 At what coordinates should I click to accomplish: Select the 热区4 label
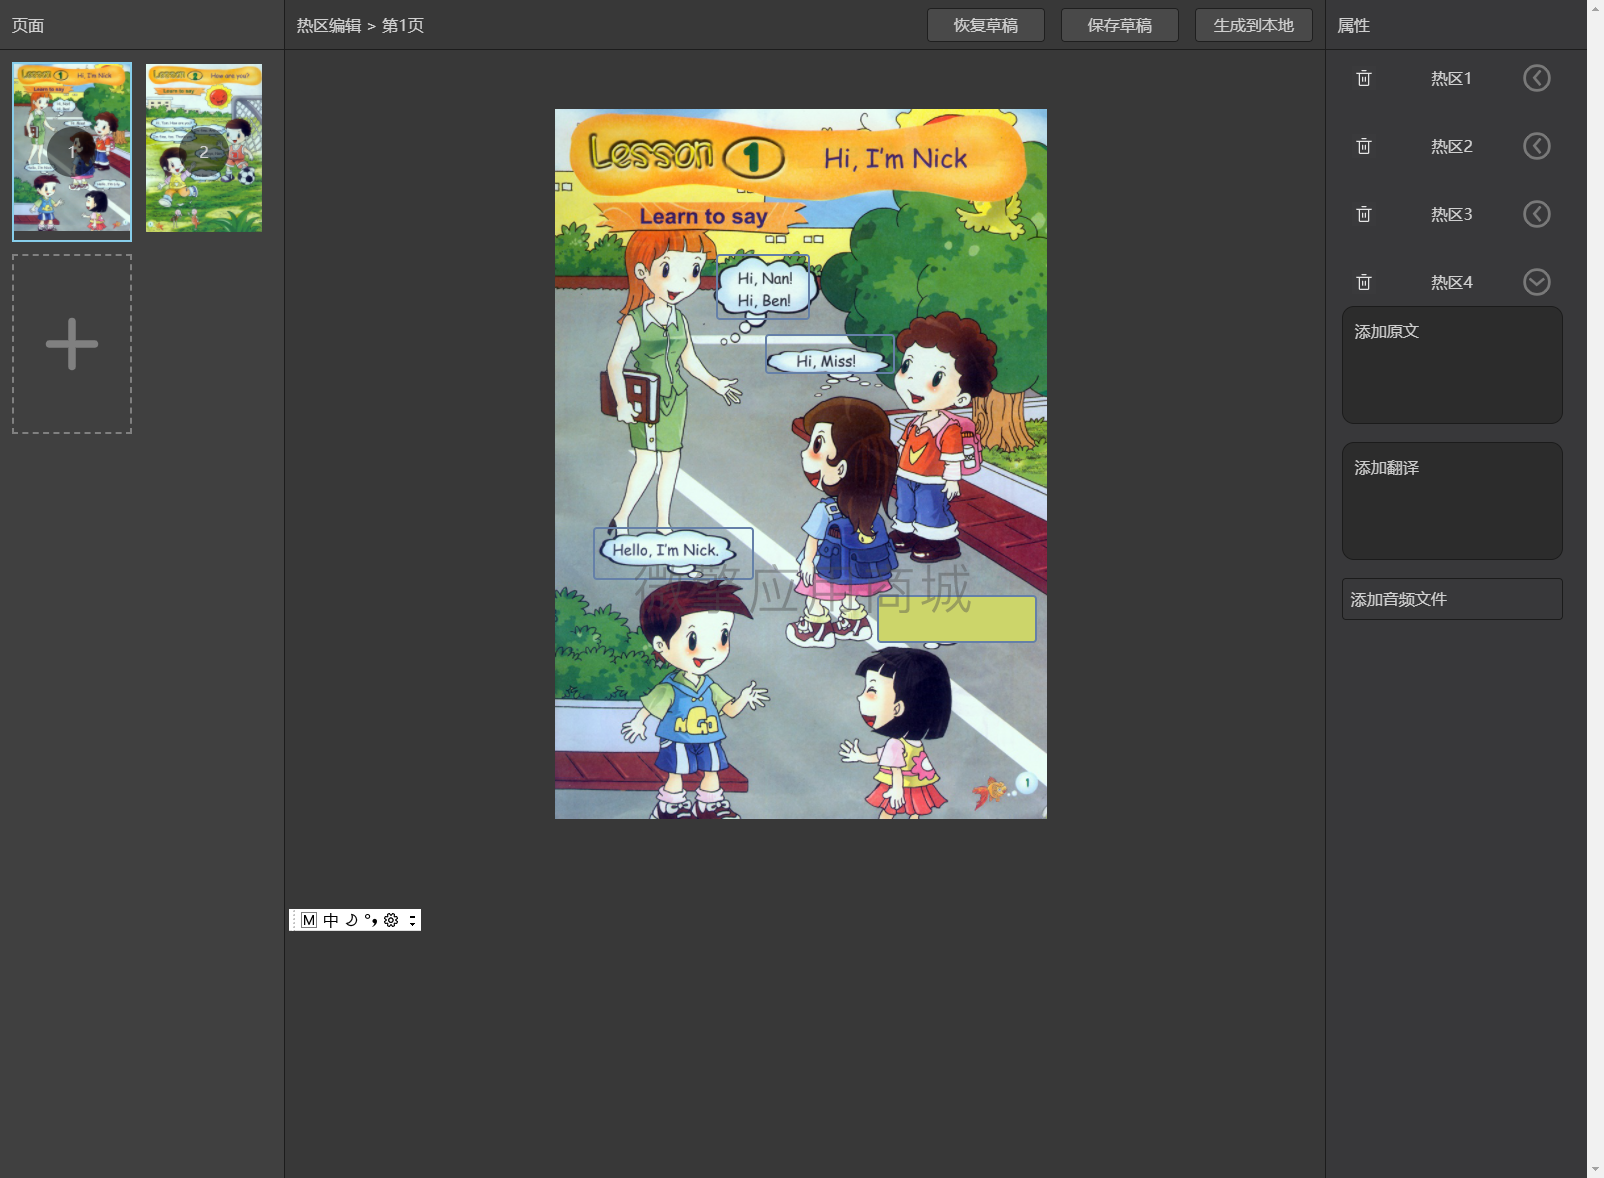point(1451,282)
